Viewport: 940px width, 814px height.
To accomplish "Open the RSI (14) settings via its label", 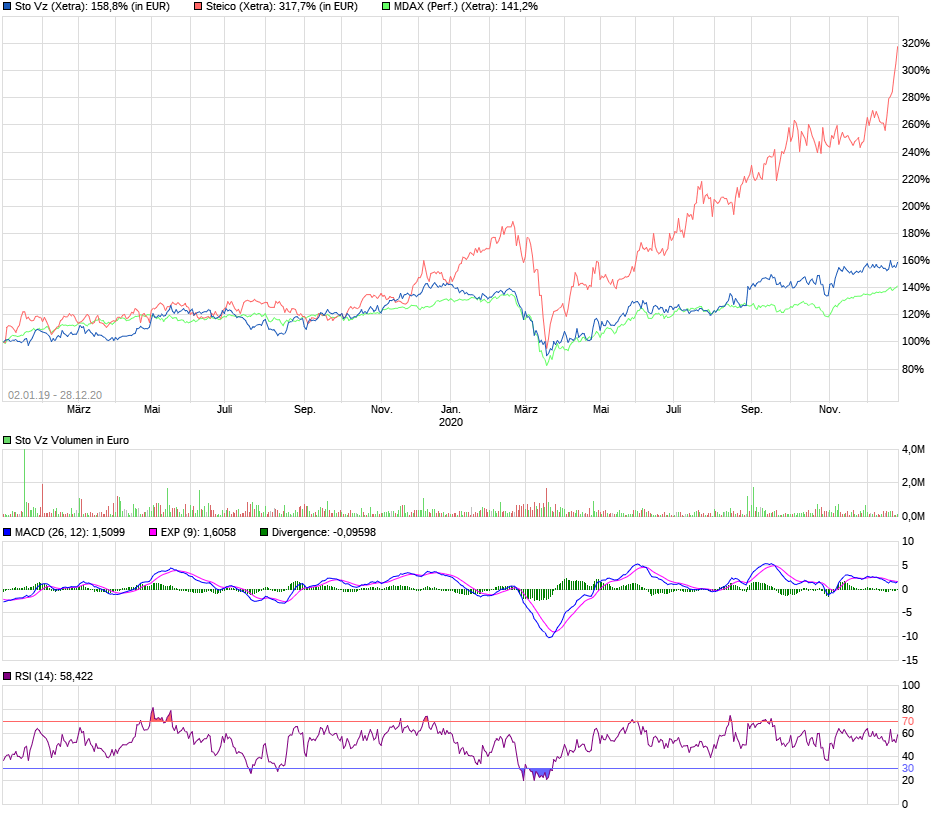I will coord(50,676).
